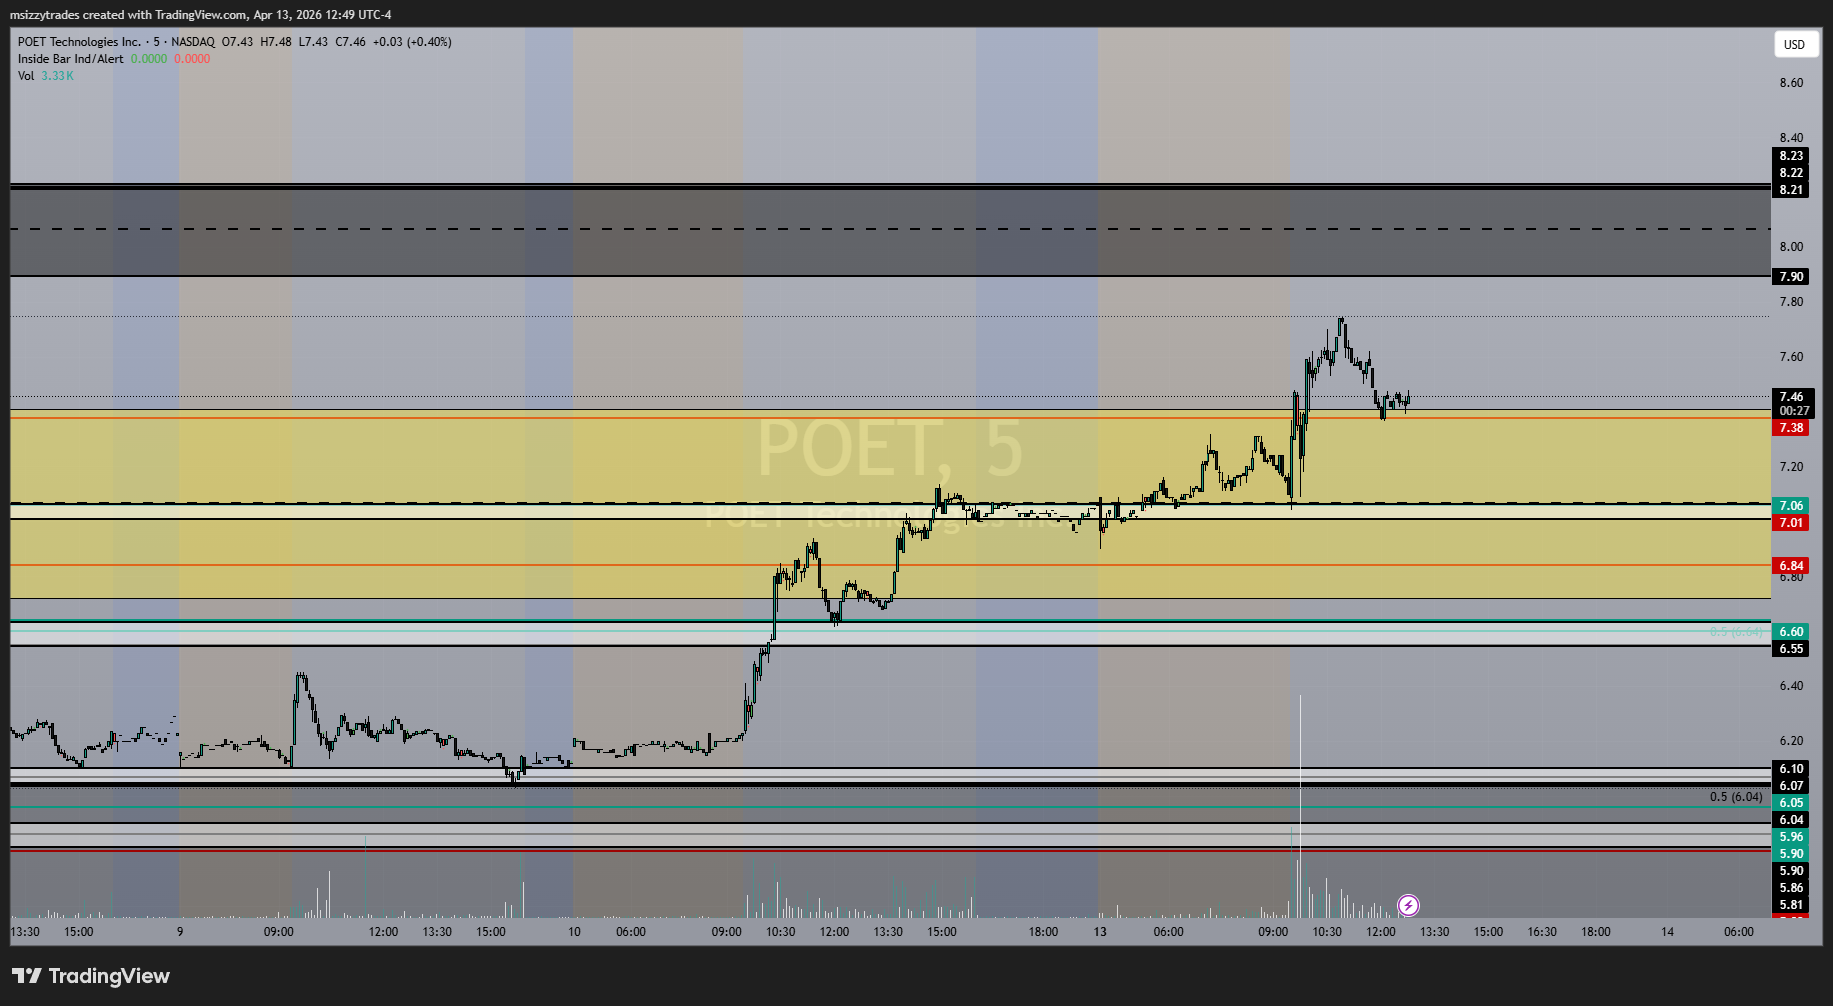Click the date label 13 on time axis
This screenshot has height=1006, width=1833.
(1100, 932)
